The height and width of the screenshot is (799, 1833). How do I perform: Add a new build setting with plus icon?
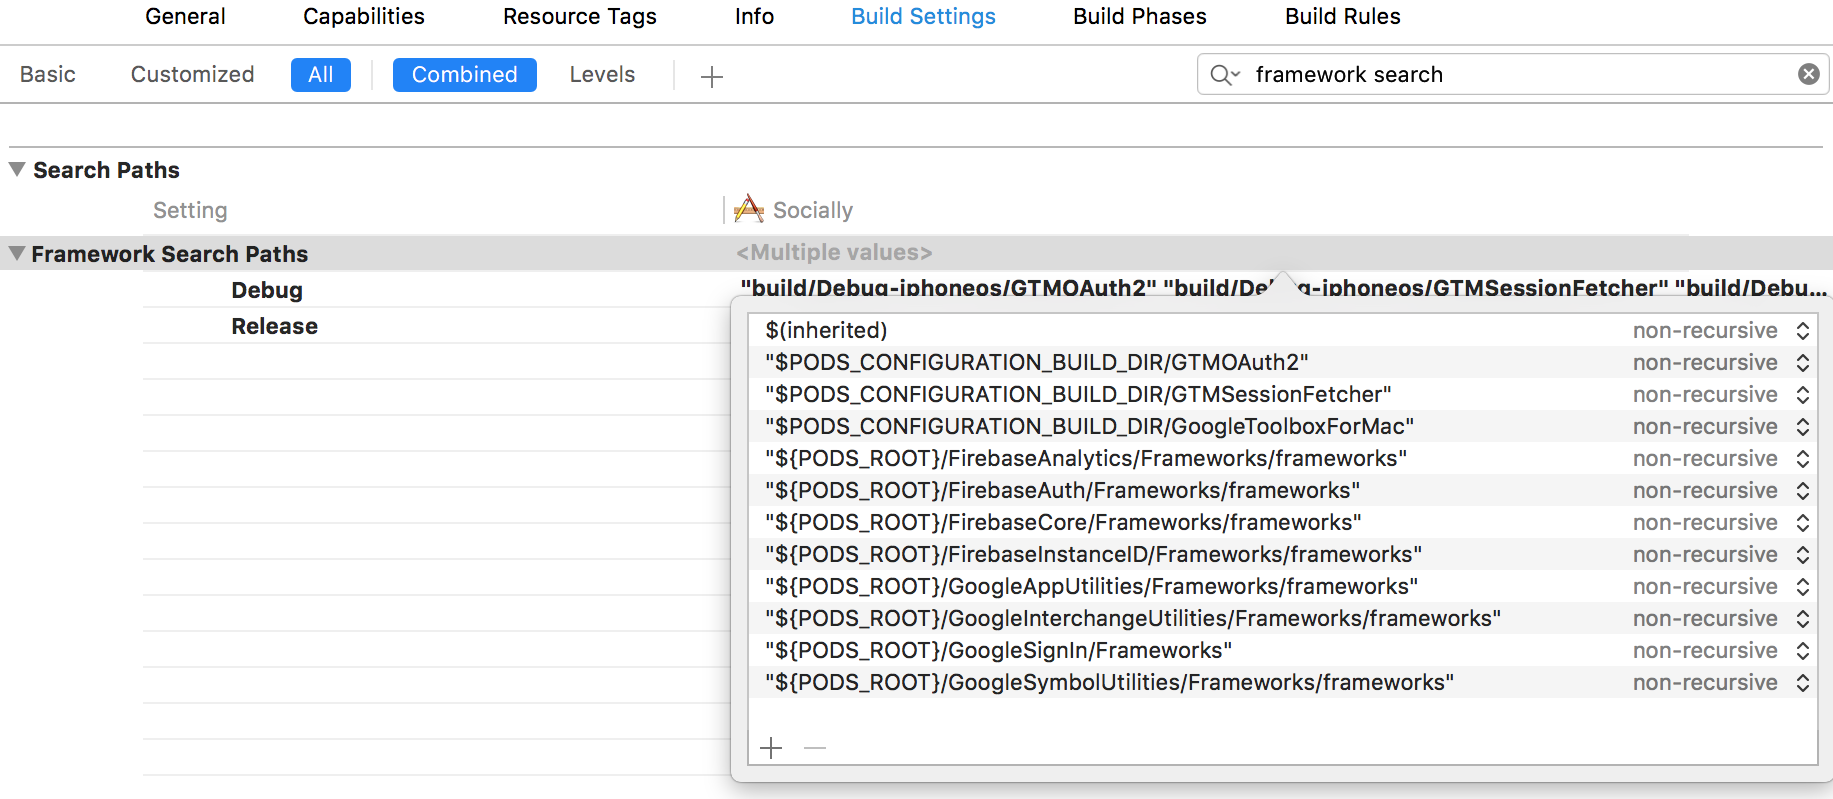pos(711,76)
